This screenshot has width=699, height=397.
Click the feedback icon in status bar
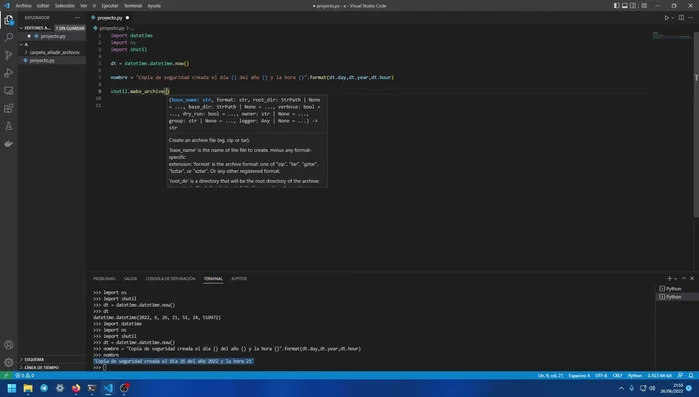pyautogui.click(x=680, y=376)
